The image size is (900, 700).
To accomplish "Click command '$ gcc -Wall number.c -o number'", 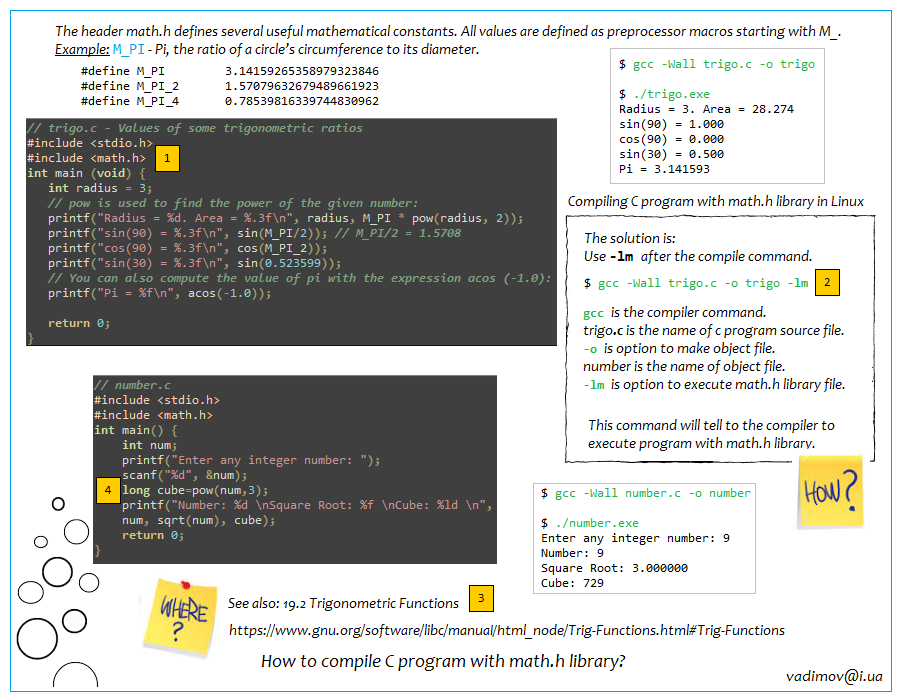I will (646, 493).
